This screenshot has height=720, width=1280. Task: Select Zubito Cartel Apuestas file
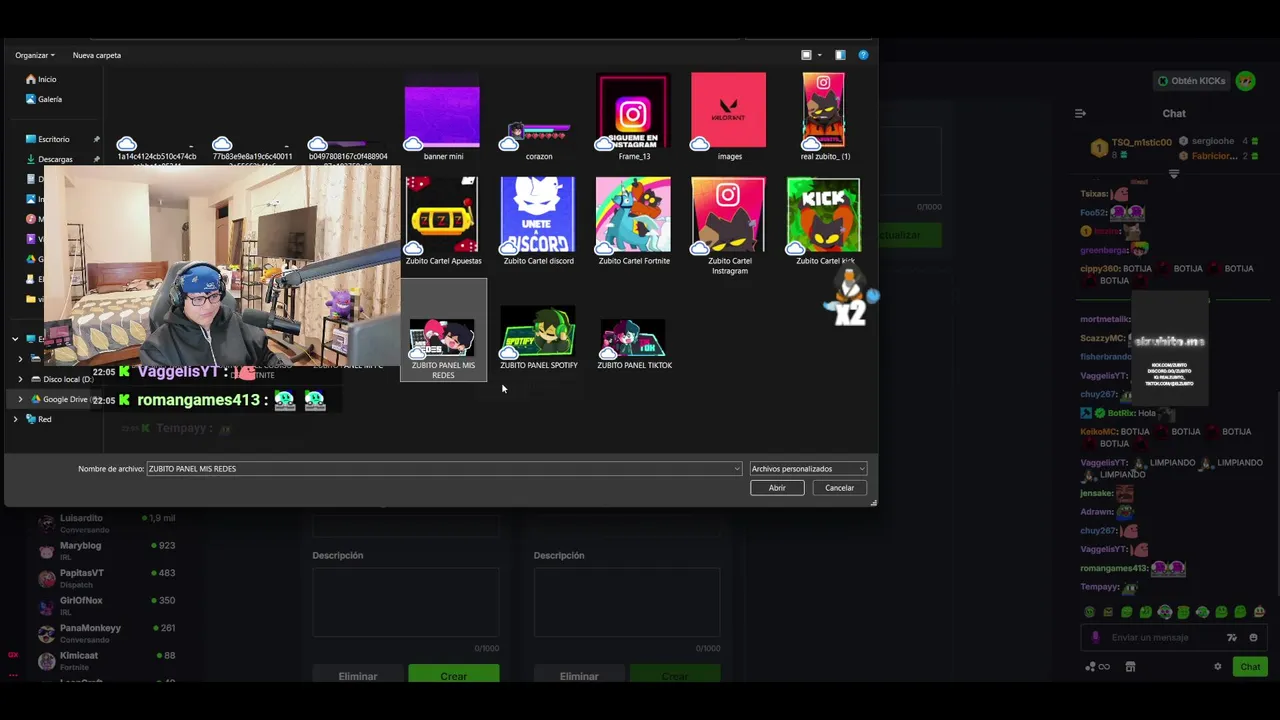point(443,221)
